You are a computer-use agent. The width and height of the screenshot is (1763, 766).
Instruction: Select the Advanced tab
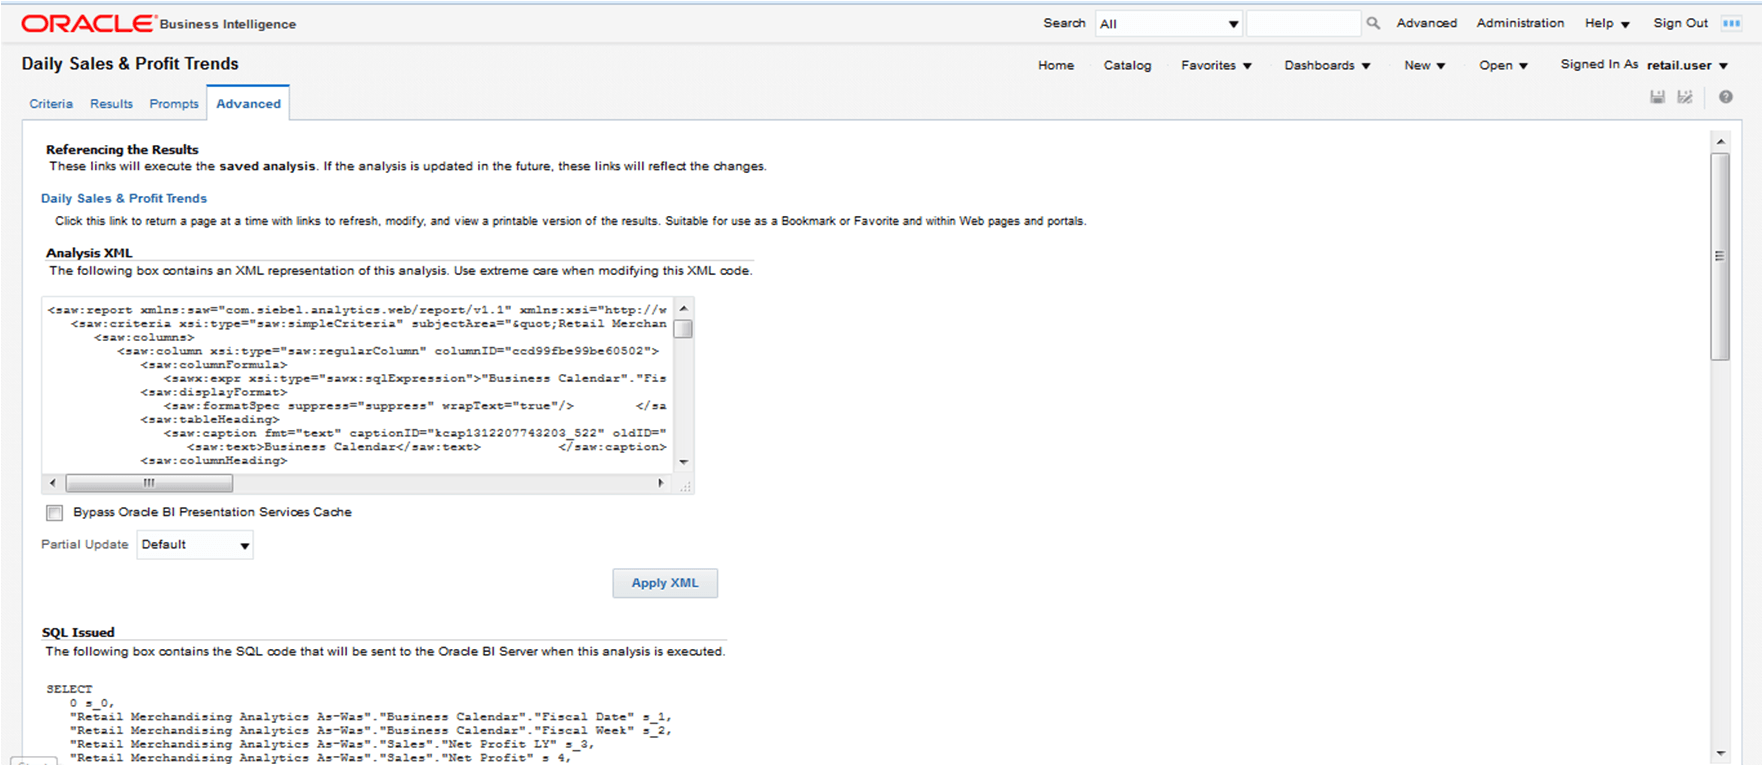click(248, 104)
